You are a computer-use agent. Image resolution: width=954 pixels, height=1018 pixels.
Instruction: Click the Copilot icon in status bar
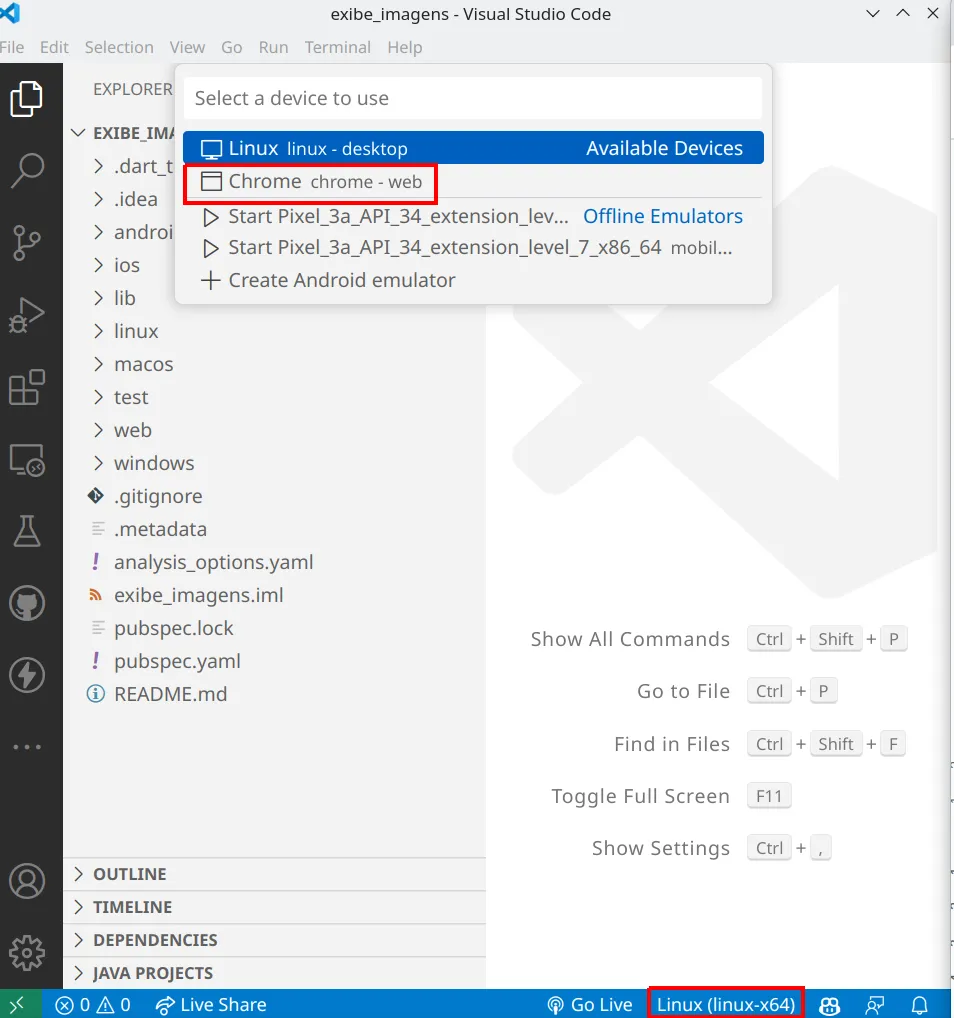(829, 1005)
